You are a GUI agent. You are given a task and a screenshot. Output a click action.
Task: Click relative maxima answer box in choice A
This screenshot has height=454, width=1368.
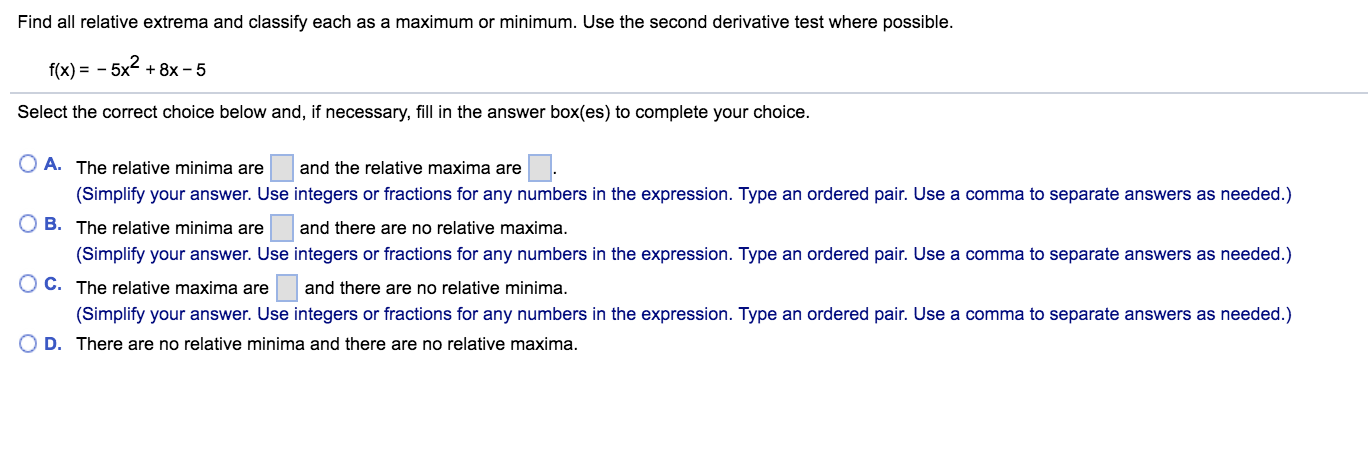coord(539,167)
